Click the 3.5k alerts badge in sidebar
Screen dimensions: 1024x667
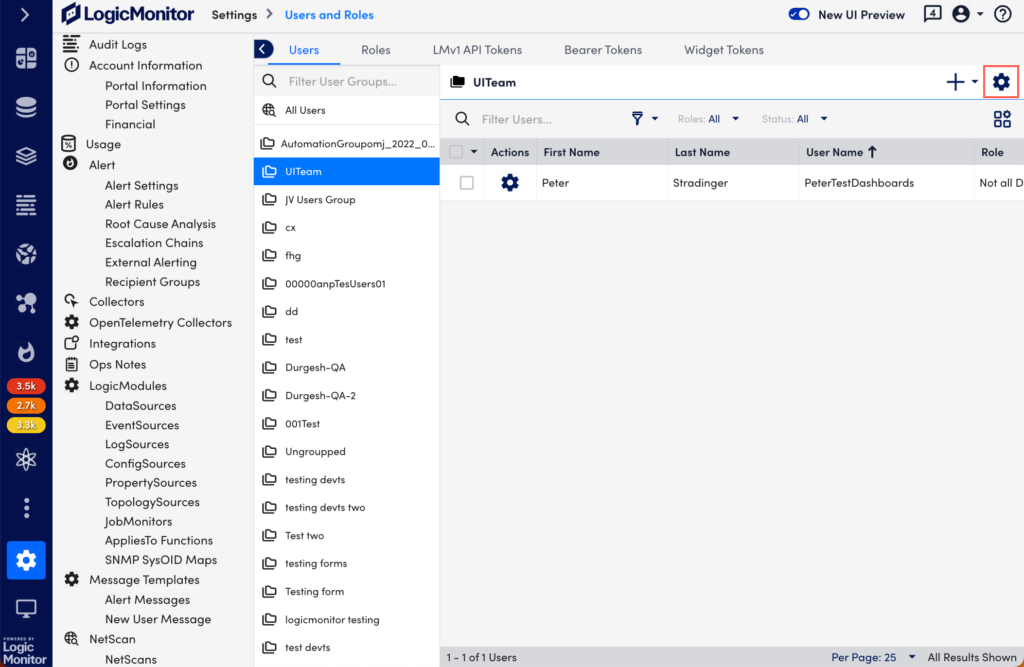(x=25, y=385)
